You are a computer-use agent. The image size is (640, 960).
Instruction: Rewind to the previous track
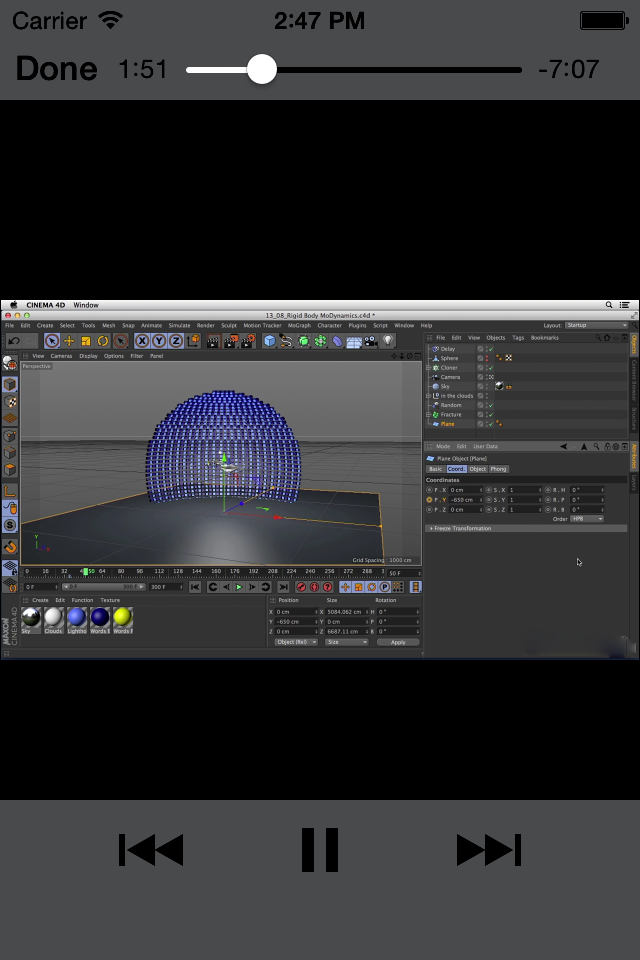[151, 850]
